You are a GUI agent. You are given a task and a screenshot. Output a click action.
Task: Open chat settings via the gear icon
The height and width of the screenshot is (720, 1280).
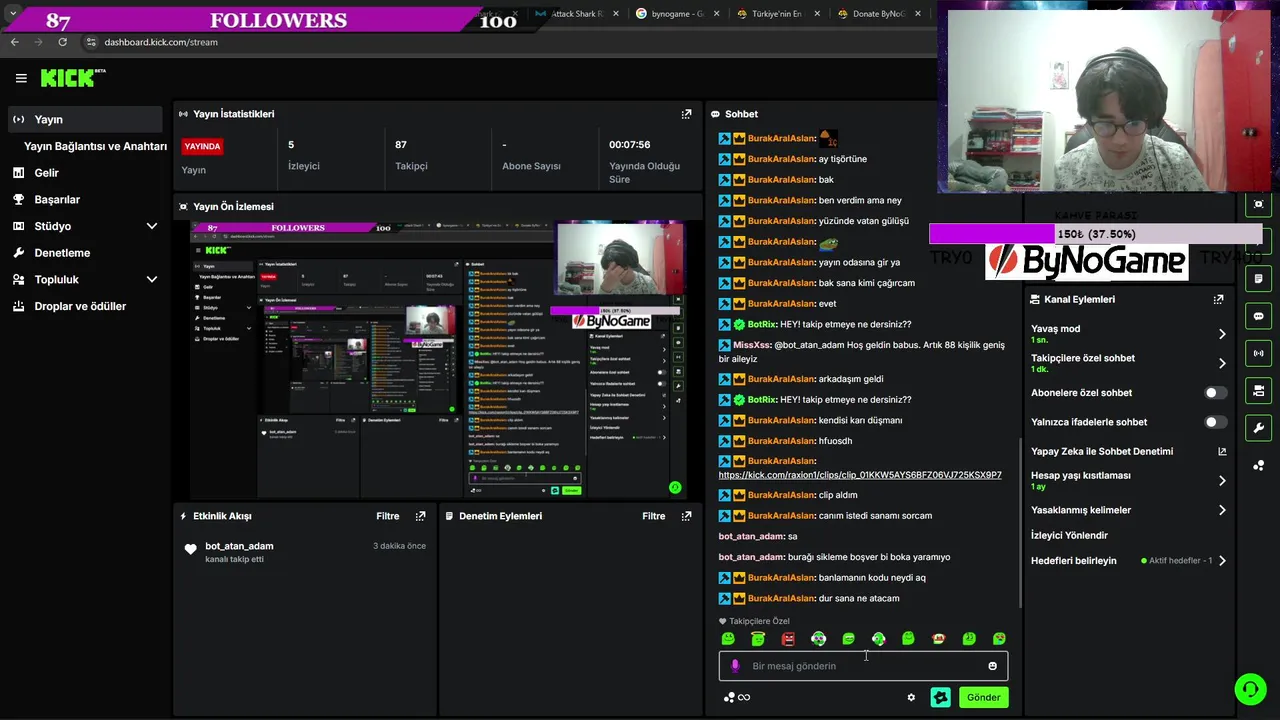coord(911,697)
